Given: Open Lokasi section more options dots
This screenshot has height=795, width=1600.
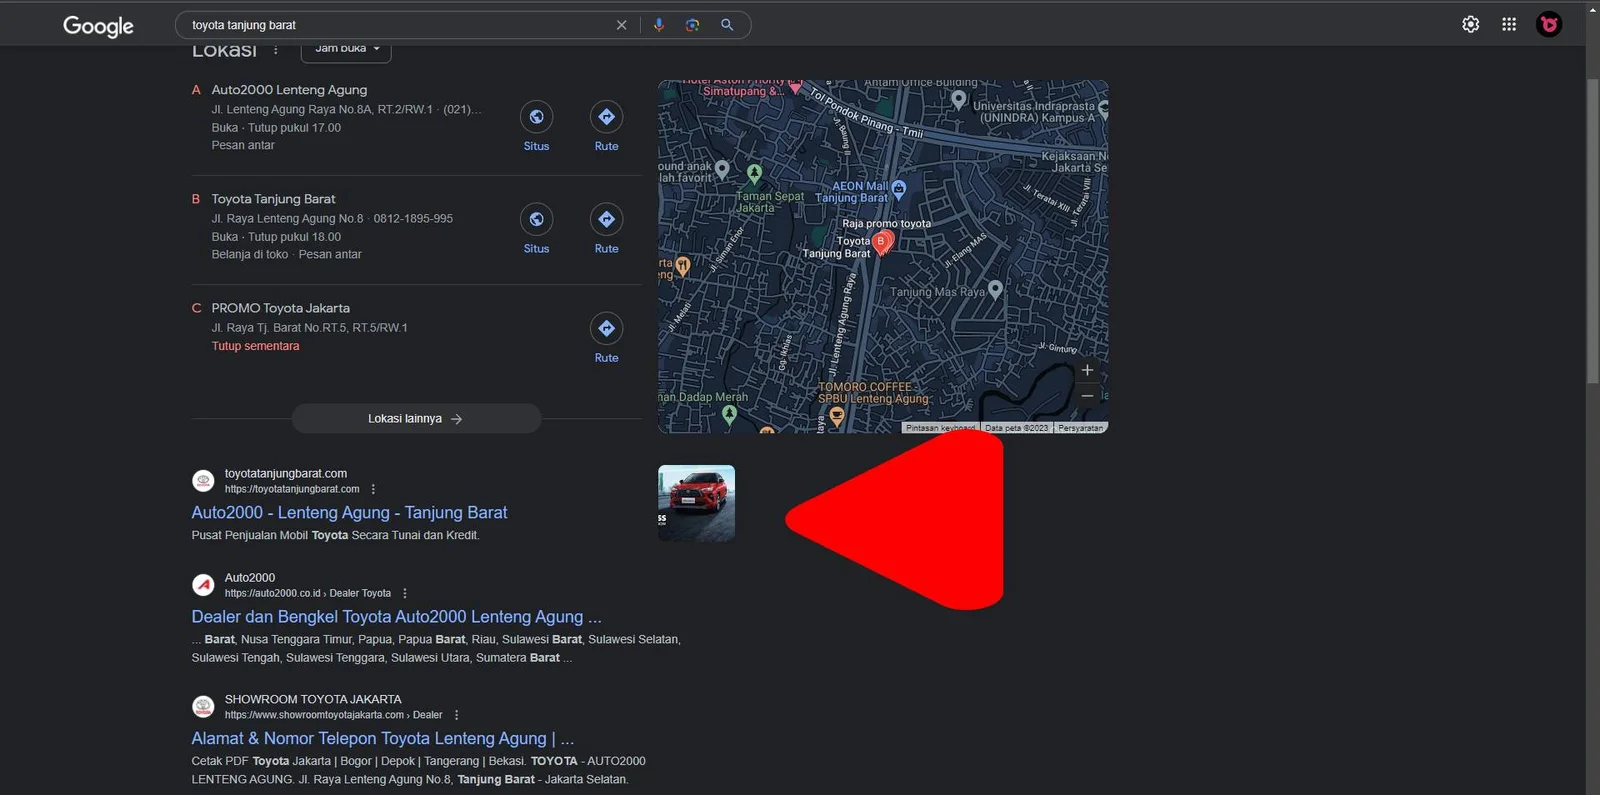Looking at the screenshot, I should pyautogui.click(x=276, y=50).
